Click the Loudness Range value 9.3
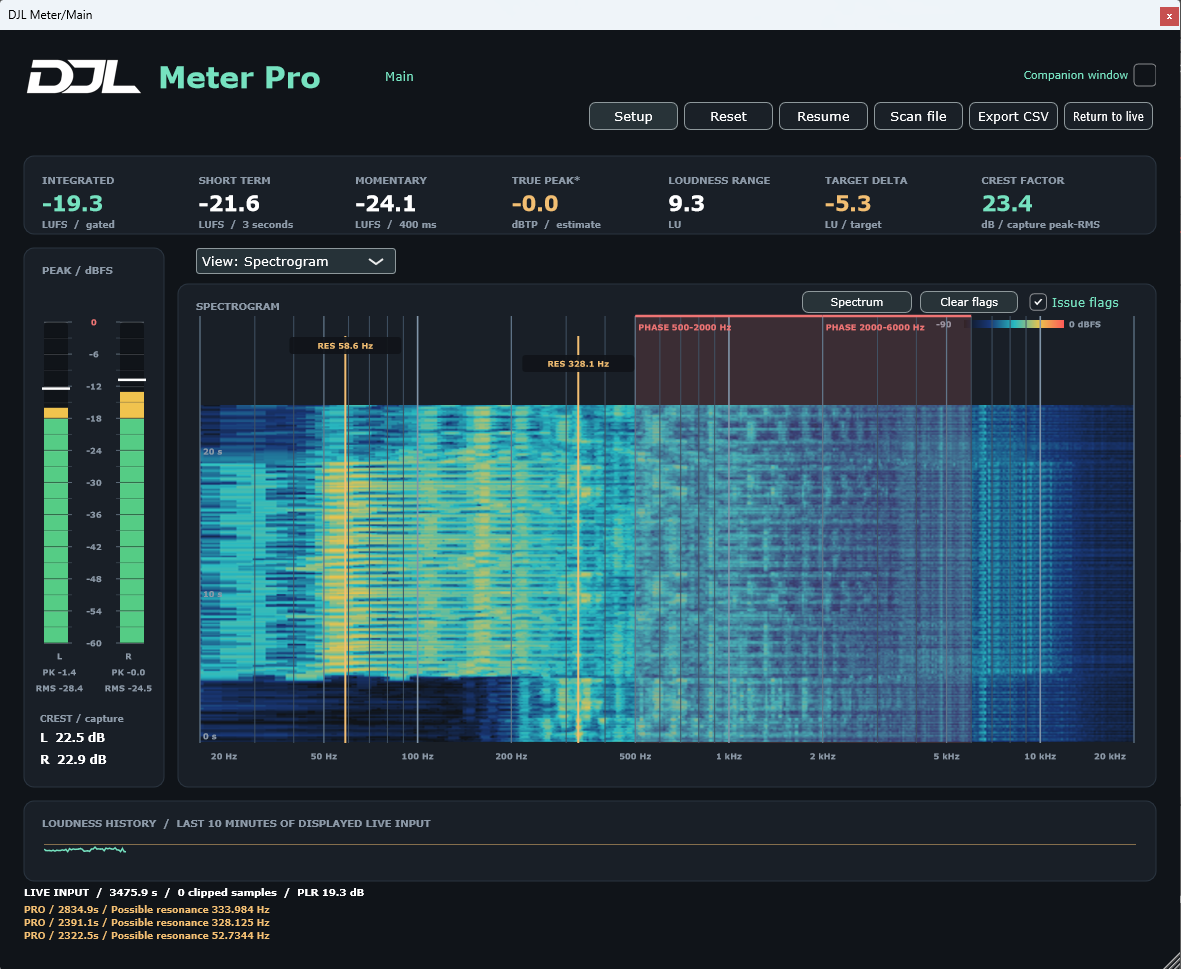 [686, 203]
